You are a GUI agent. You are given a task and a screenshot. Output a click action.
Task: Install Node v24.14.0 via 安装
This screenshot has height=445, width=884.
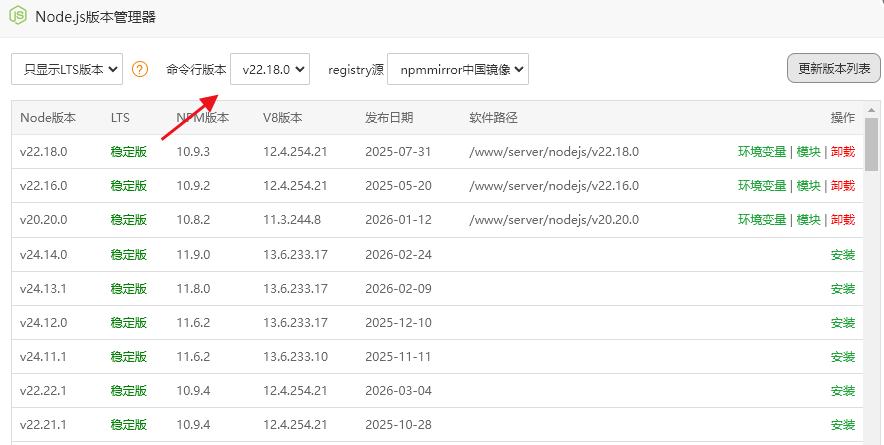click(x=843, y=255)
